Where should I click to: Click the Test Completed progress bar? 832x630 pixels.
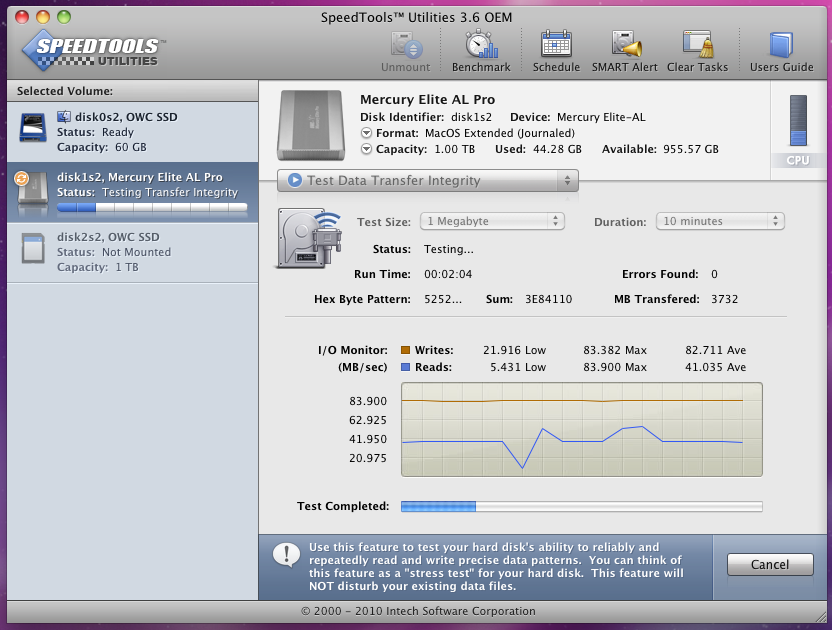(582, 506)
